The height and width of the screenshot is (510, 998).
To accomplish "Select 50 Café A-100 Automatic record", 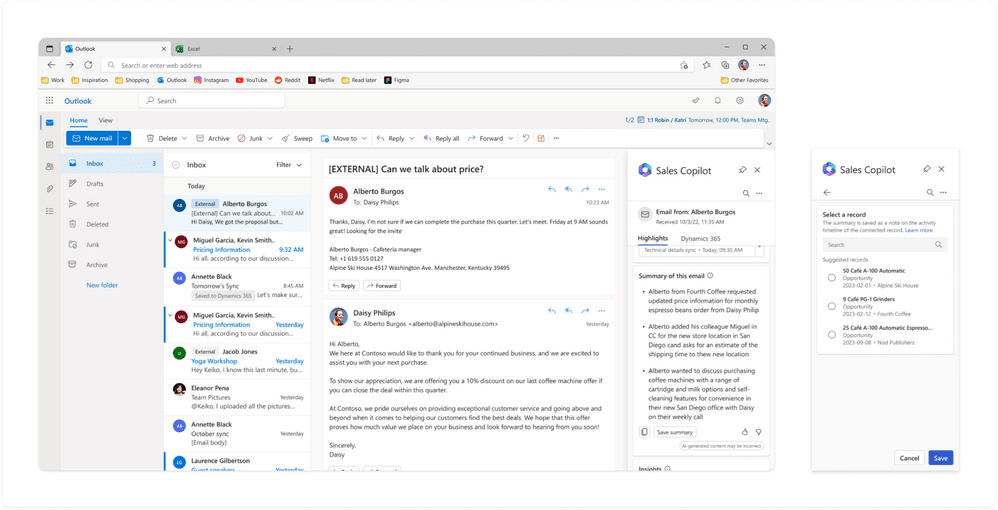I will point(831,278).
